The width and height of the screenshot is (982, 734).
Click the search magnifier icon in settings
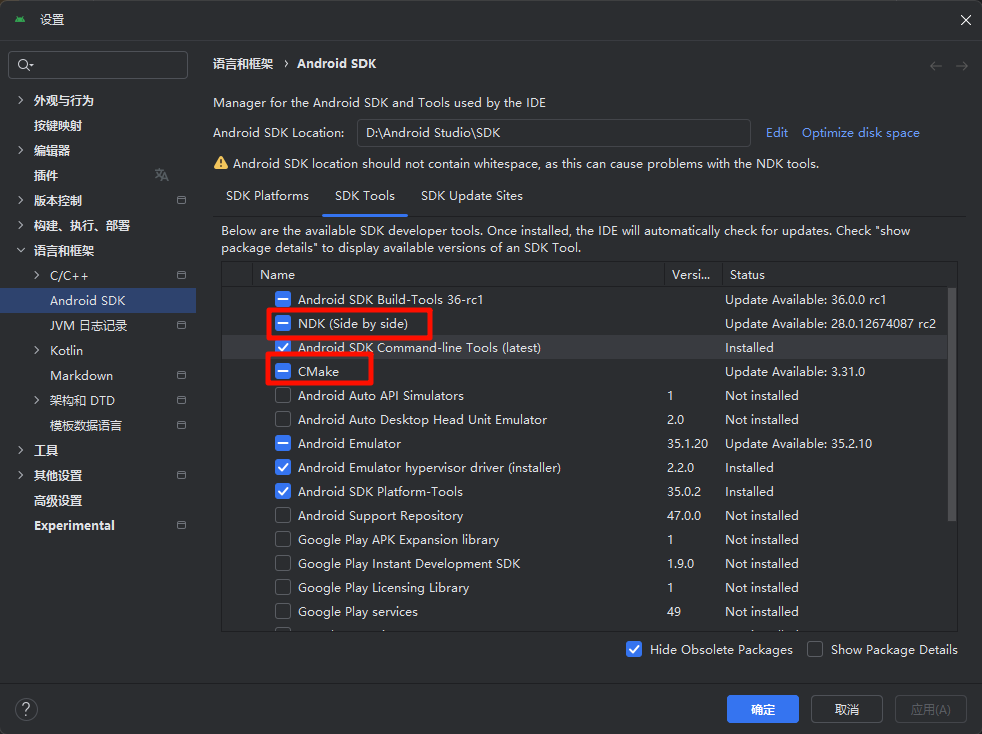point(24,65)
